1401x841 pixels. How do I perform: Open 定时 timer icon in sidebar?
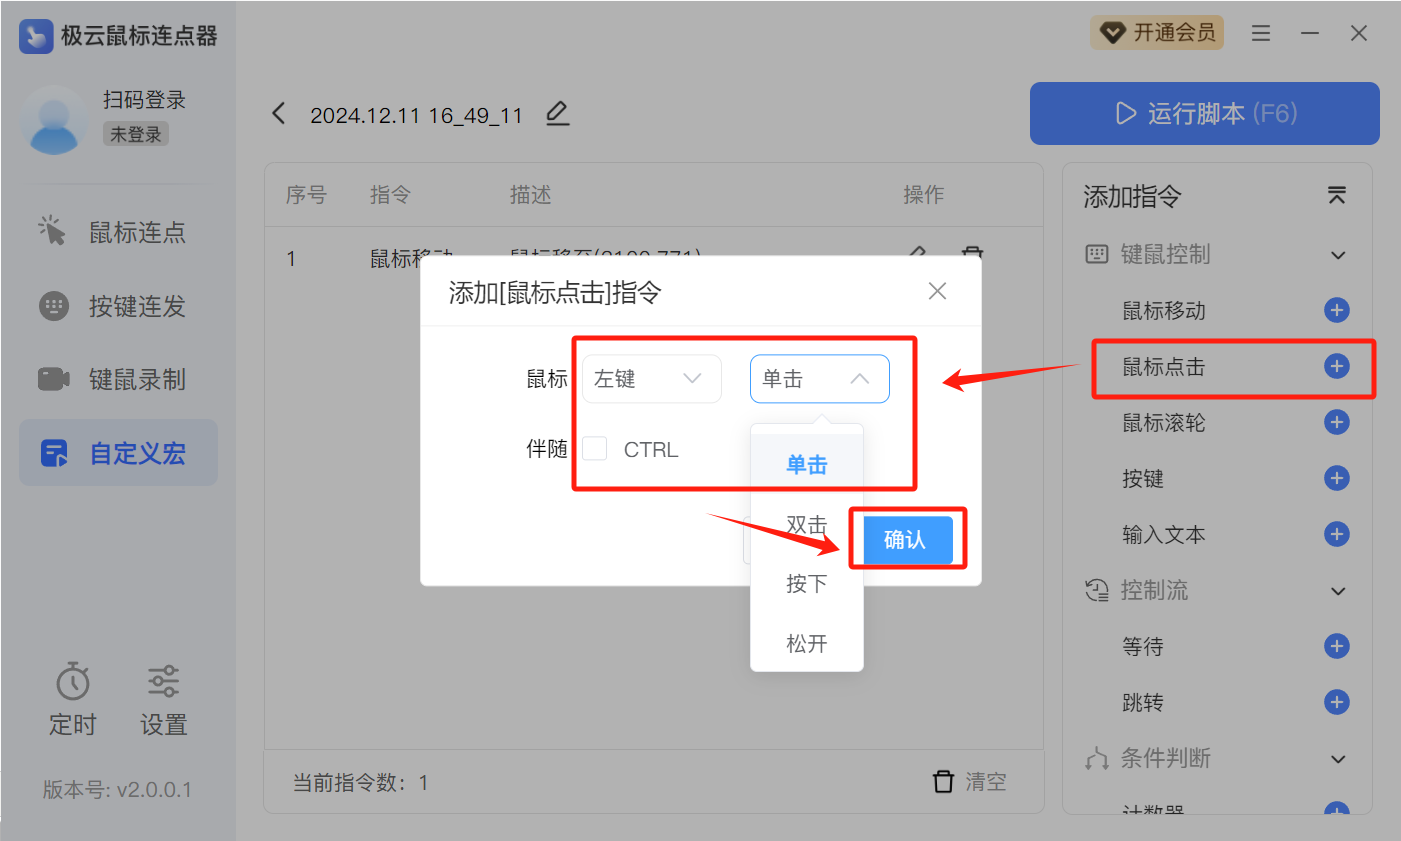click(x=73, y=682)
